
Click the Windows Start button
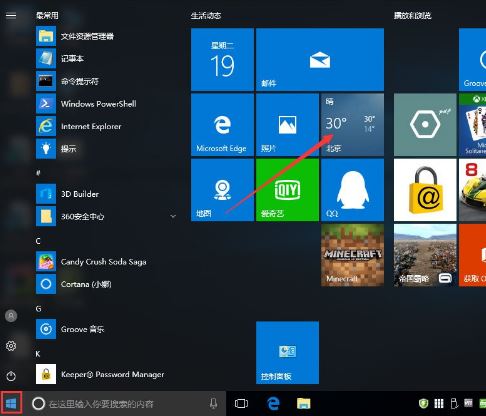pyautogui.click(x=11, y=404)
